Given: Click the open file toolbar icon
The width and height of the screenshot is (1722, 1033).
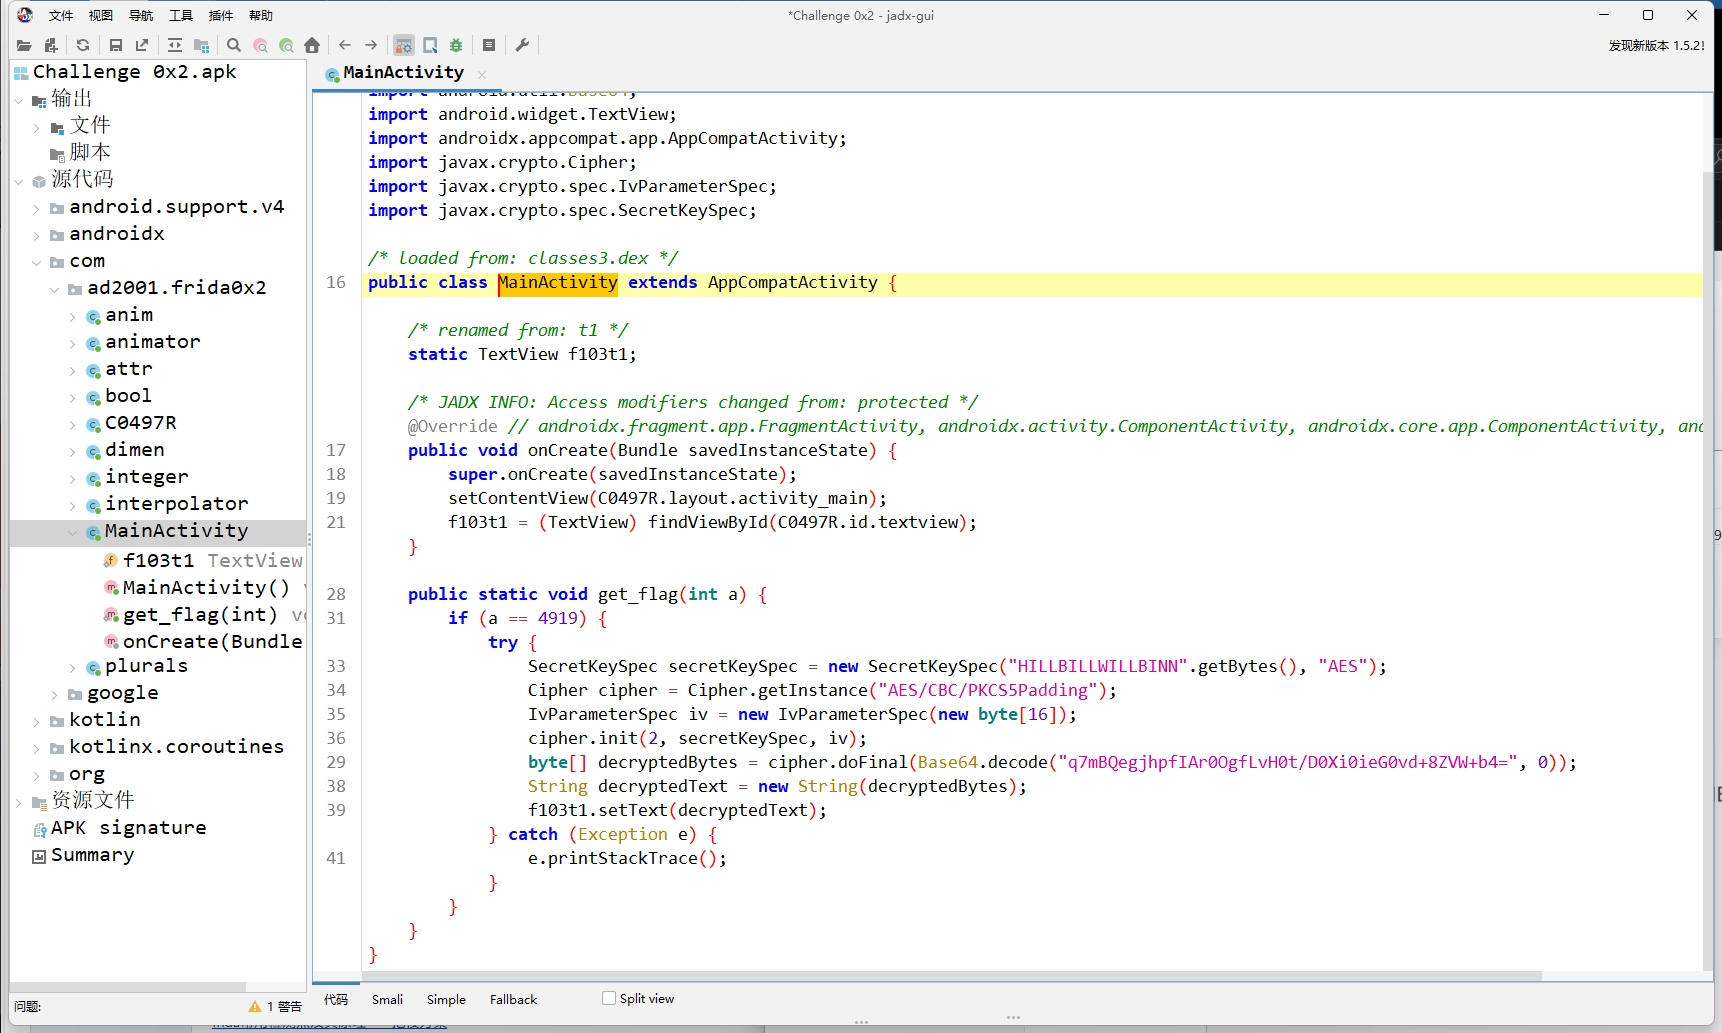Looking at the screenshot, I should click(24, 45).
